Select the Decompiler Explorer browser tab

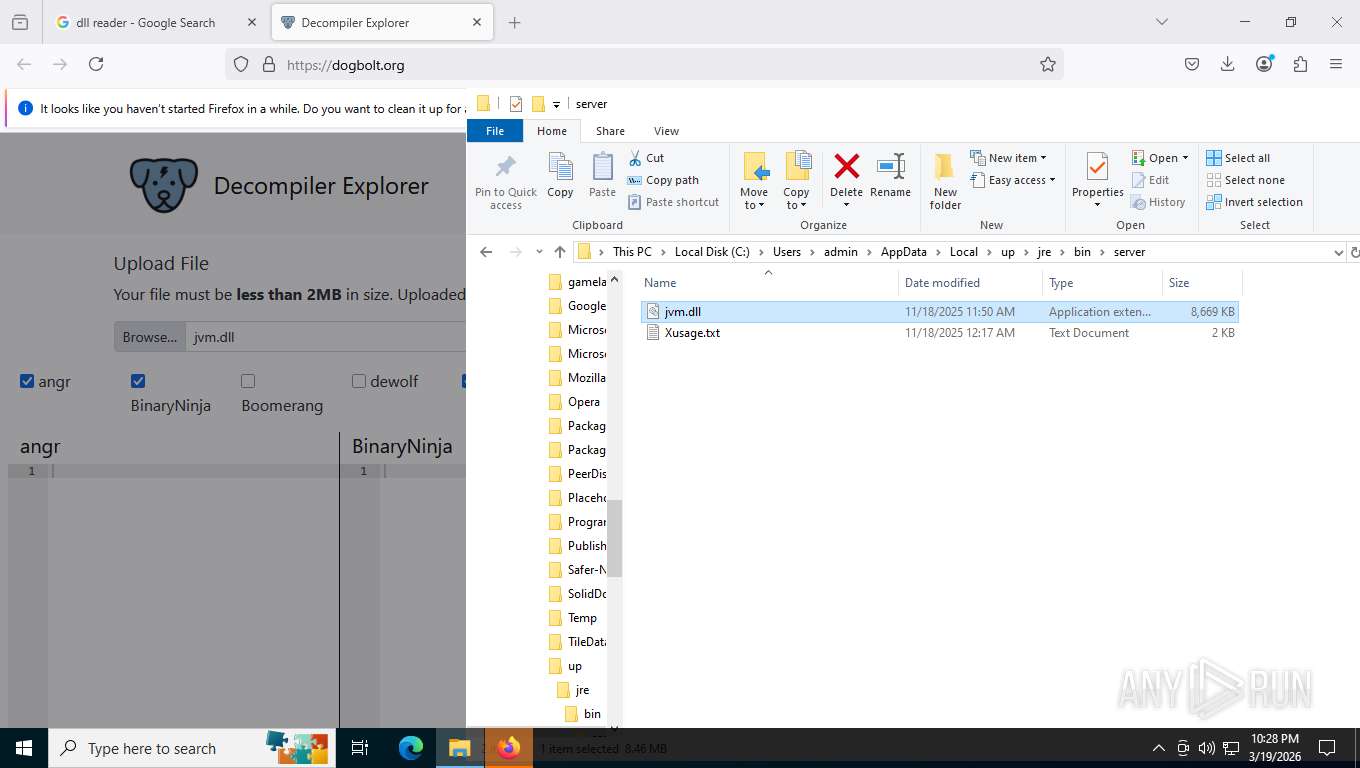click(x=382, y=22)
